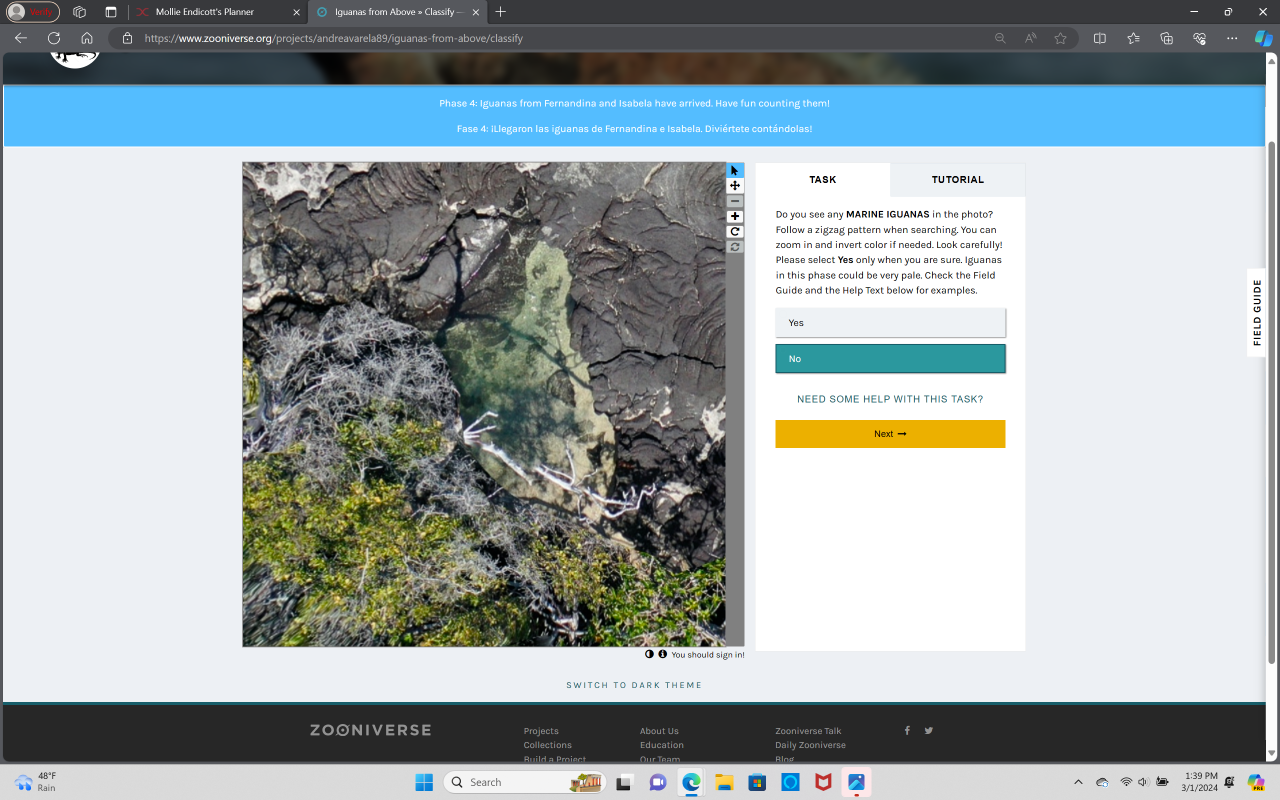Open Microsoft Store from taskbar
1280x800 pixels.
pyautogui.click(x=757, y=782)
